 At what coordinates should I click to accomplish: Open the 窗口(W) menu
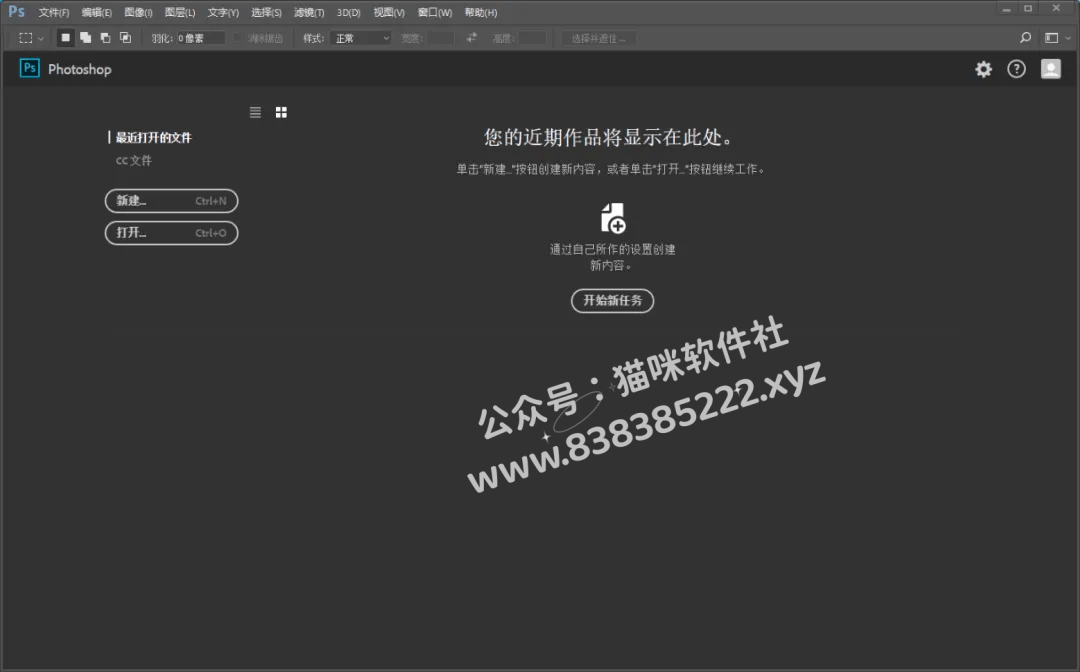435,12
